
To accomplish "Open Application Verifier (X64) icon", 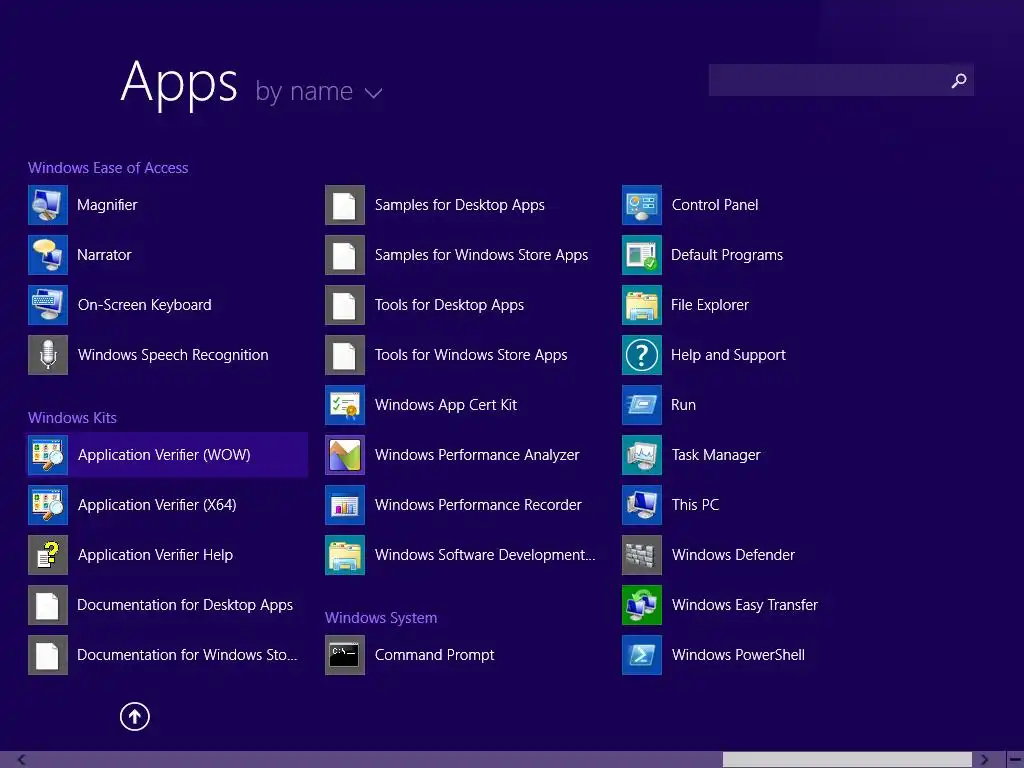I will (48, 505).
